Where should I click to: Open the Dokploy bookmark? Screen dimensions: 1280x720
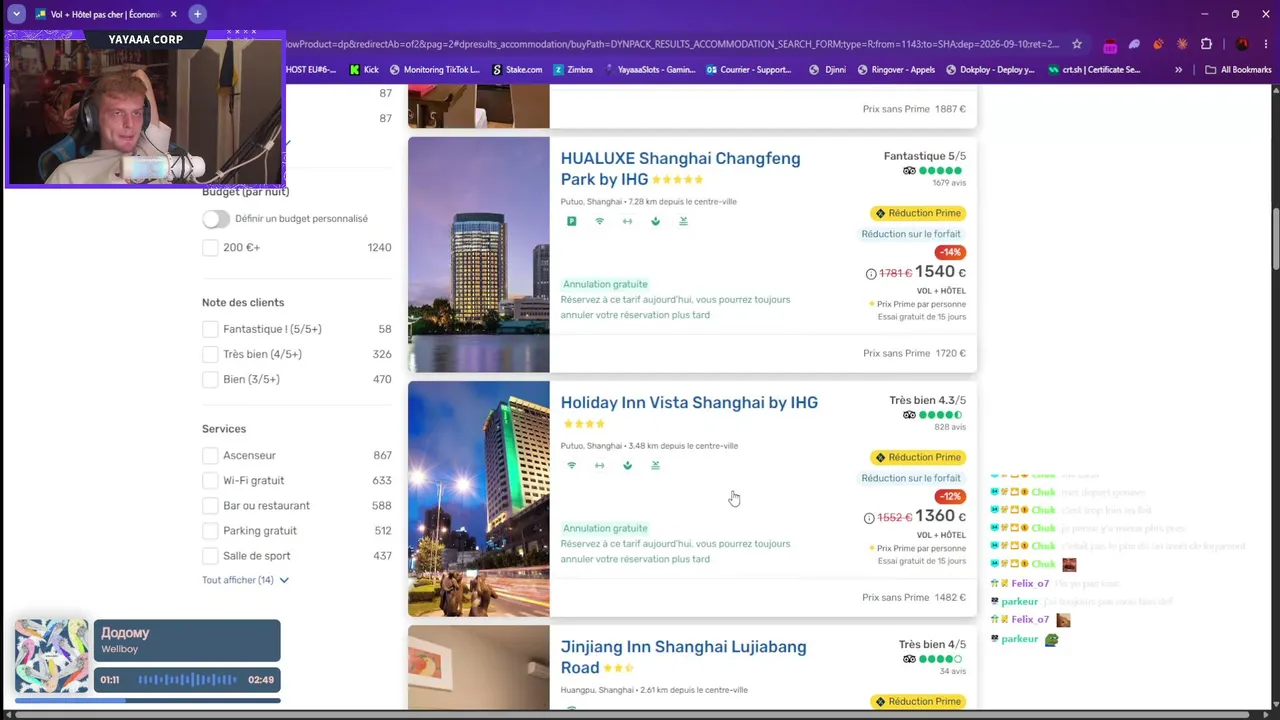point(990,70)
